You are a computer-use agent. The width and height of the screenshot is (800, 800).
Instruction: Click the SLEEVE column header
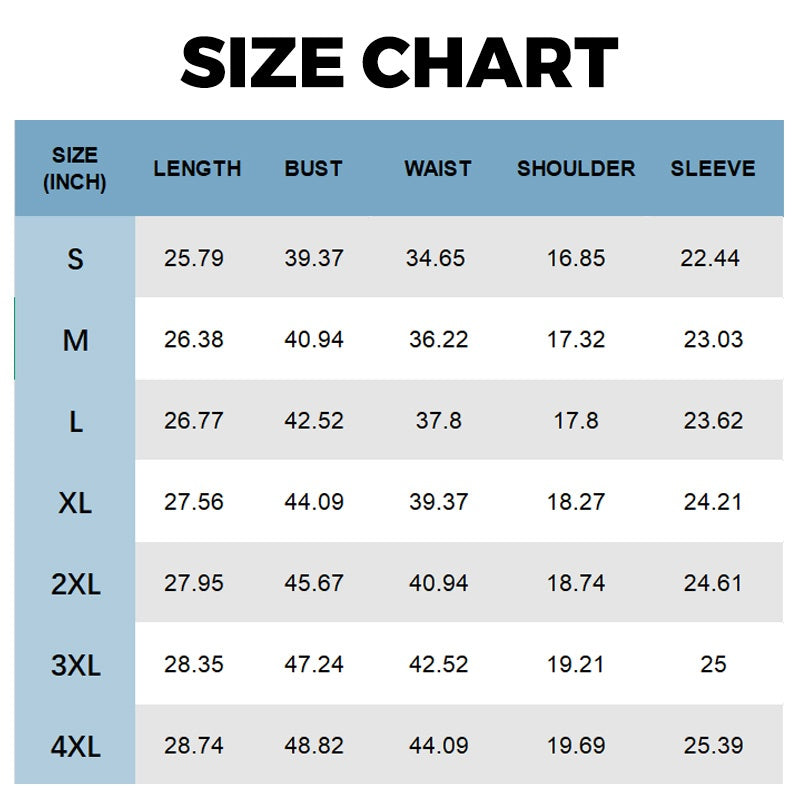(x=713, y=169)
